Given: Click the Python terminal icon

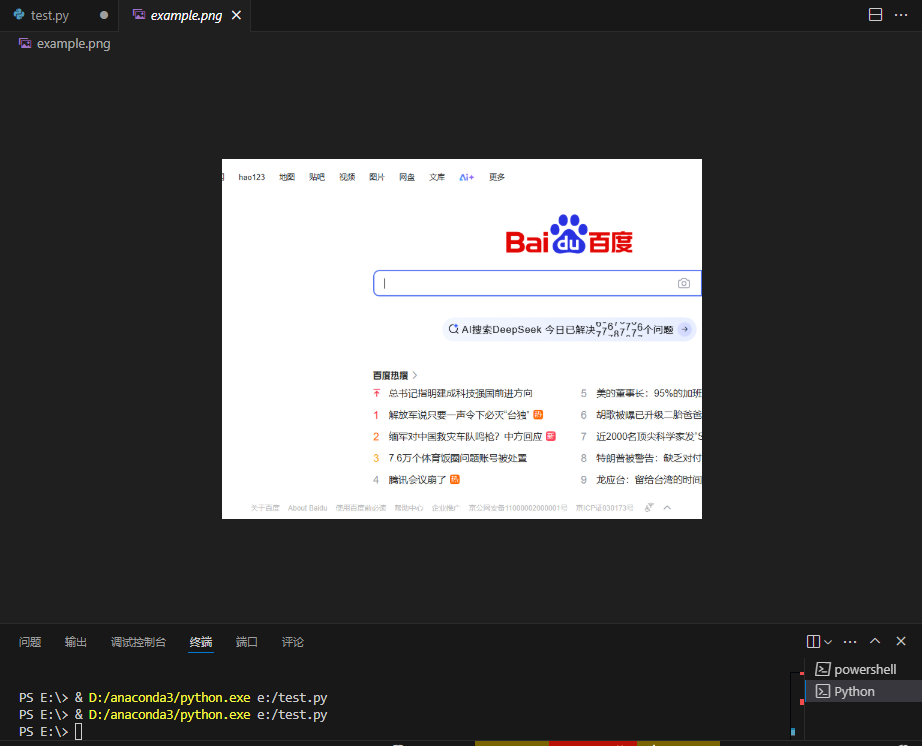Looking at the screenshot, I should (x=823, y=691).
